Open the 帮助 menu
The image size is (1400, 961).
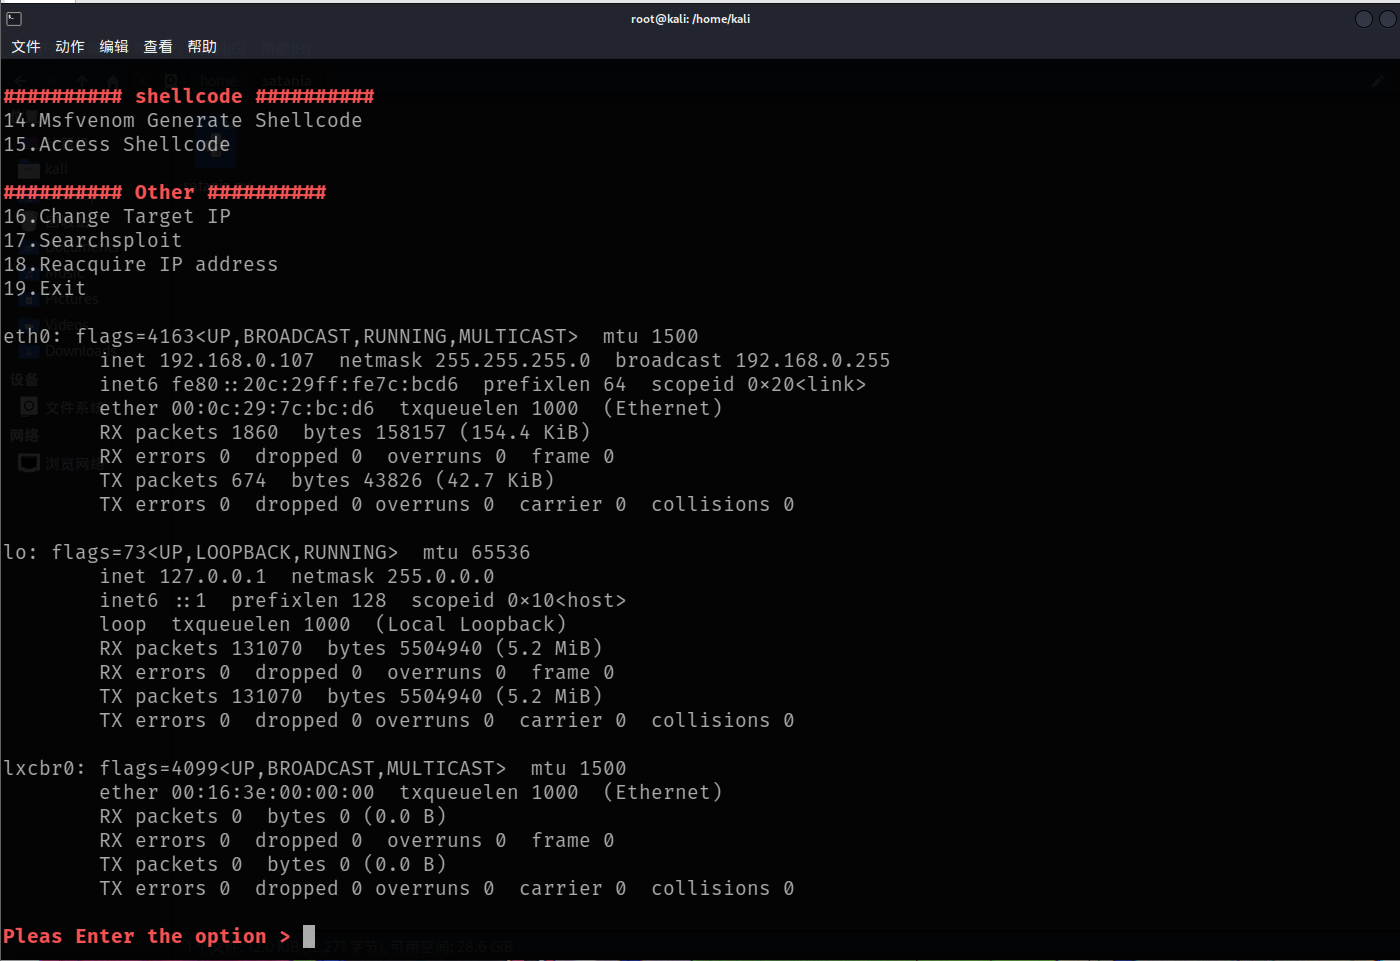[x=202, y=47]
